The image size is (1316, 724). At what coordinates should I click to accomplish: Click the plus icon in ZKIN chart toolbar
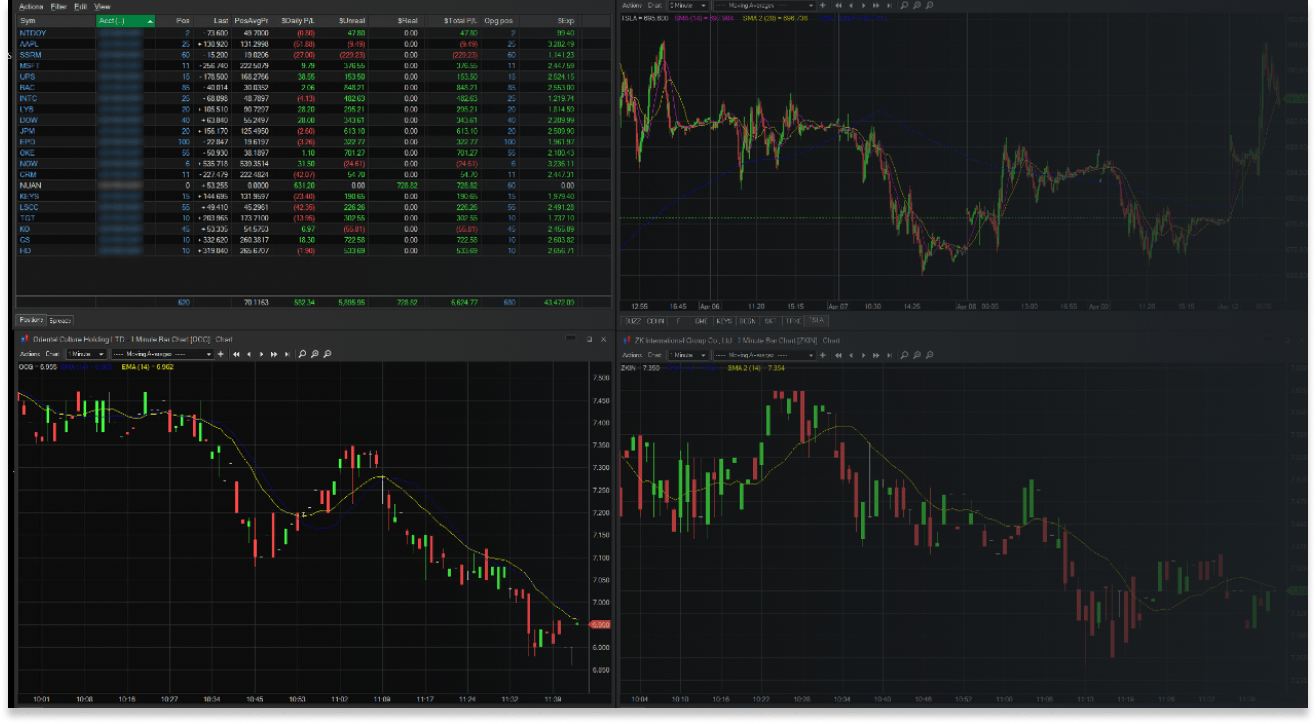823,355
